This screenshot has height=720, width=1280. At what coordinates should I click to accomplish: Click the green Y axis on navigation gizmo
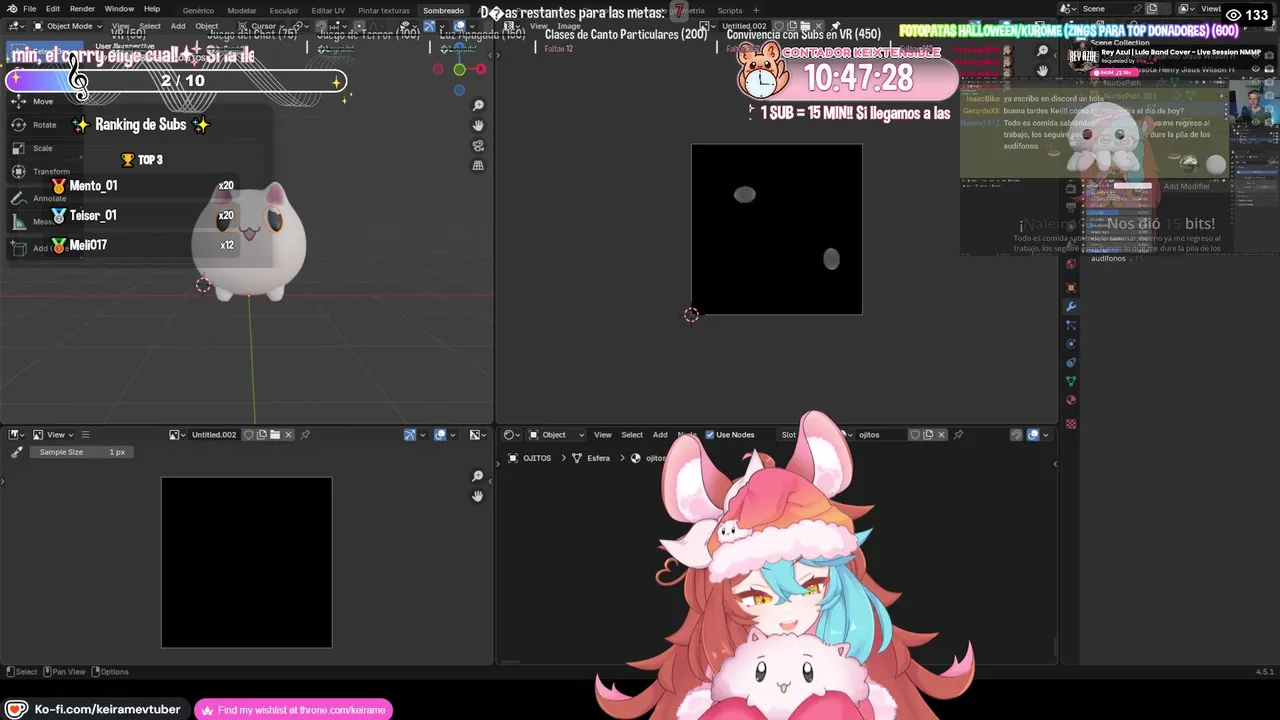[x=459, y=69]
